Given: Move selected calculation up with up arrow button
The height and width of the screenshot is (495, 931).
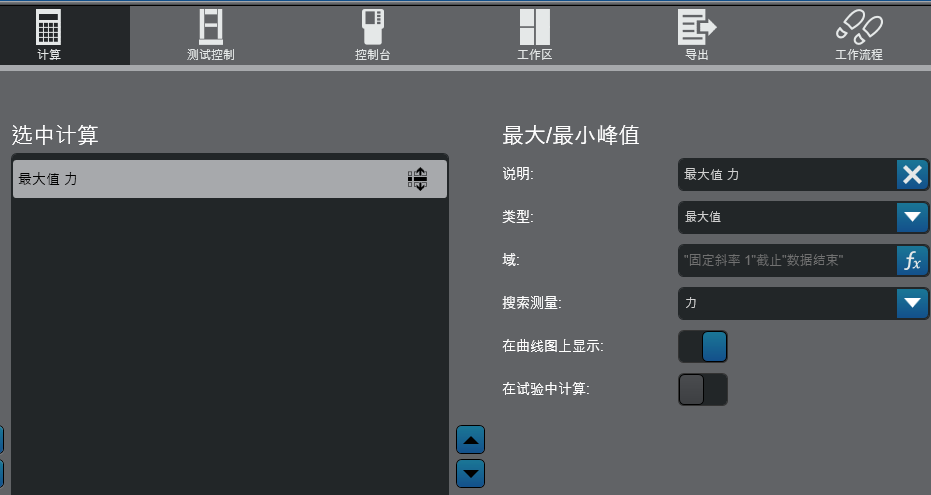Looking at the screenshot, I should pos(470,440).
